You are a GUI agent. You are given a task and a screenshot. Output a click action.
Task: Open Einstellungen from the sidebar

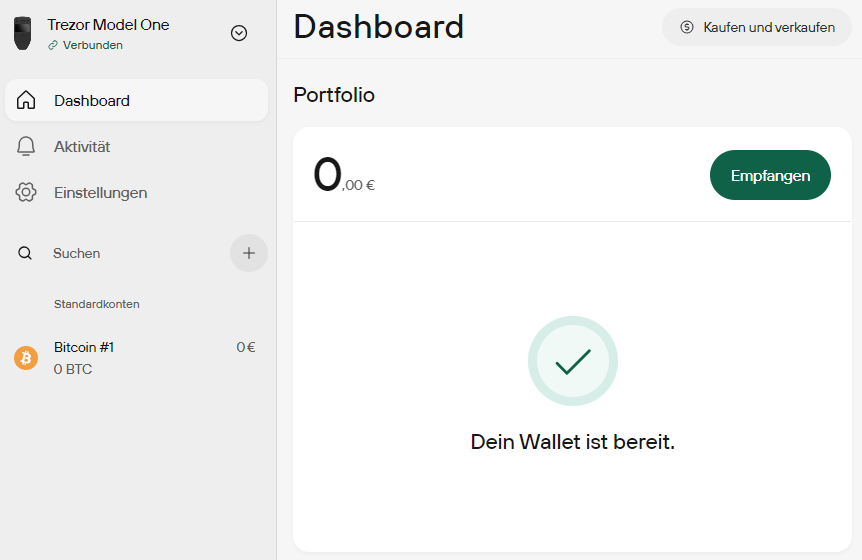pyautogui.click(x=136, y=192)
